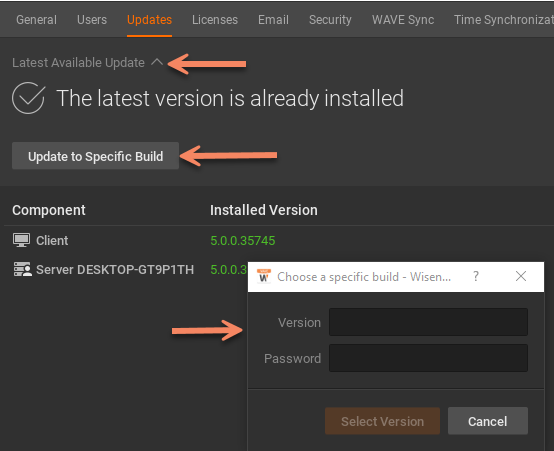Click Cancel in the build dialog
The height and width of the screenshot is (451, 554).
pos(488,421)
